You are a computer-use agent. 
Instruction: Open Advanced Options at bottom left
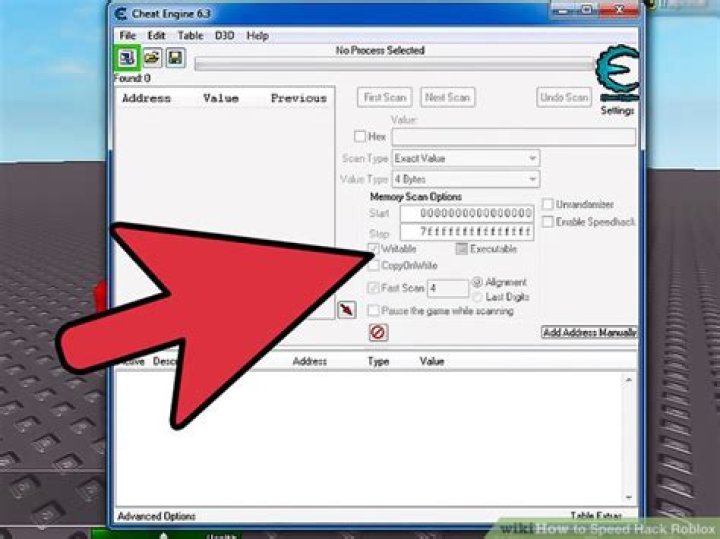click(x=156, y=516)
